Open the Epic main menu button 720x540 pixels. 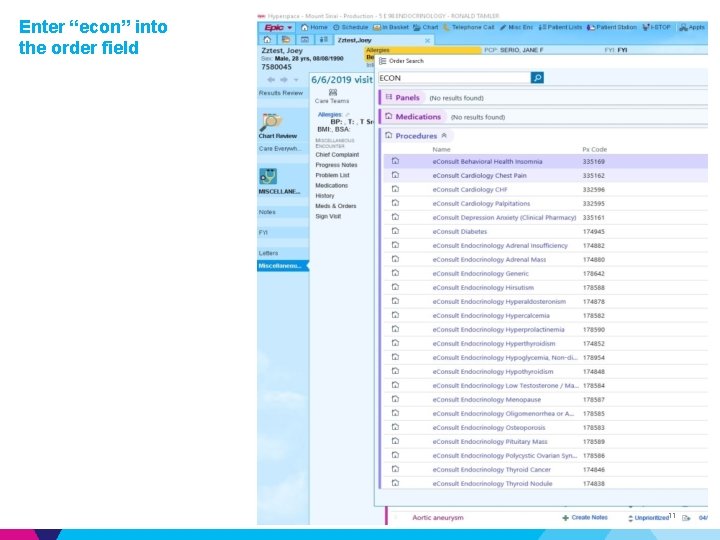click(278, 28)
